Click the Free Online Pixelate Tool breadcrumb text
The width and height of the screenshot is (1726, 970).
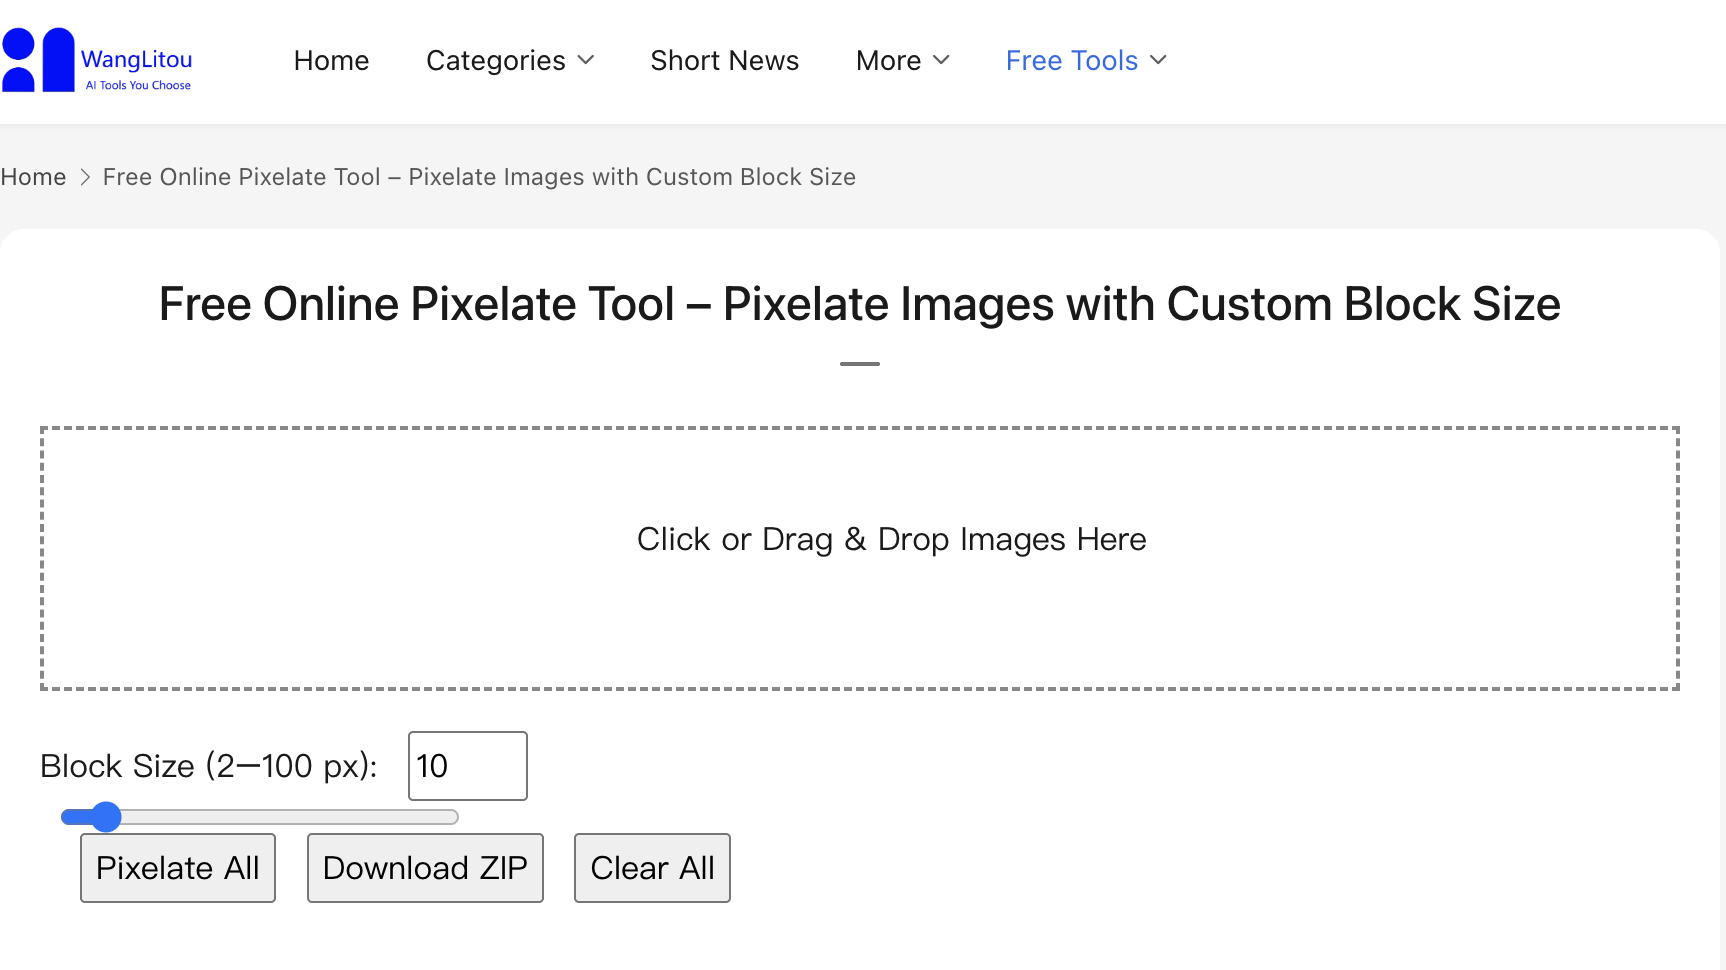(479, 177)
